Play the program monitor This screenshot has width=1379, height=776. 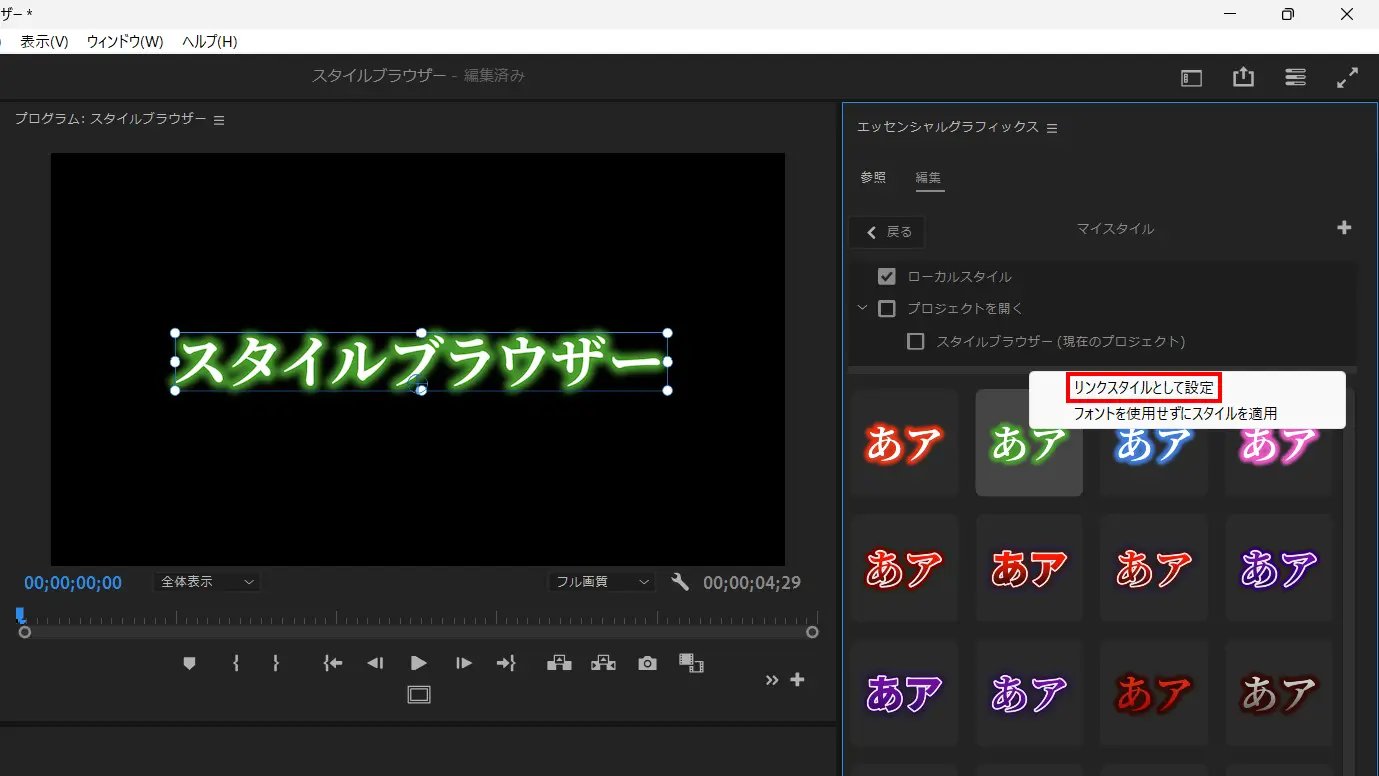(419, 663)
